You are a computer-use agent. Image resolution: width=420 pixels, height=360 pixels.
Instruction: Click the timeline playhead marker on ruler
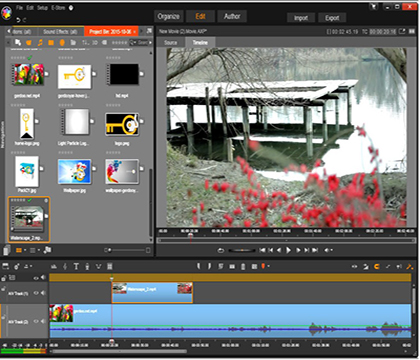pyautogui.click(x=112, y=342)
